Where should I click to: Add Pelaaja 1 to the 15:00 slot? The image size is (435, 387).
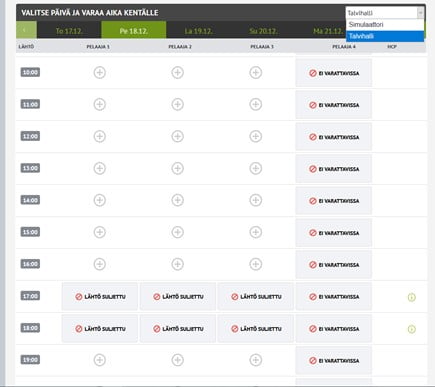point(99,232)
